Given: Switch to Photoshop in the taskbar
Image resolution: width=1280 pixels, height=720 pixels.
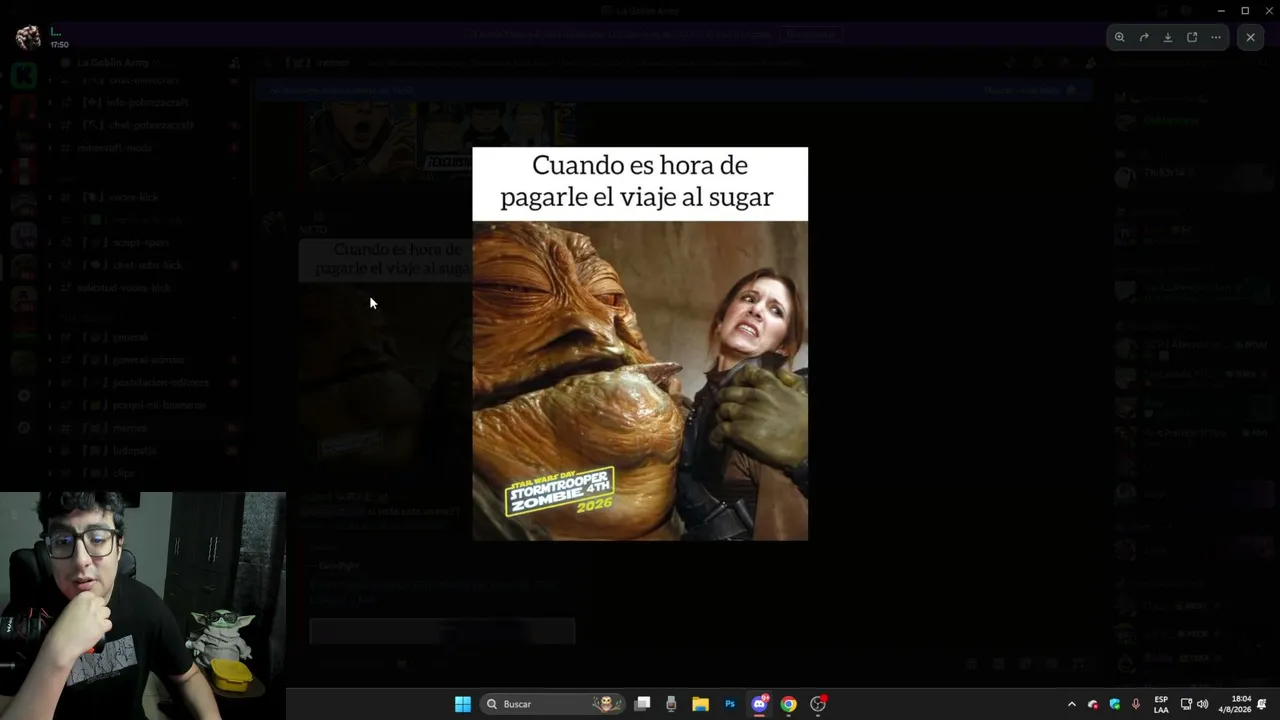Looking at the screenshot, I should pyautogui.click(x=730, y=704).
